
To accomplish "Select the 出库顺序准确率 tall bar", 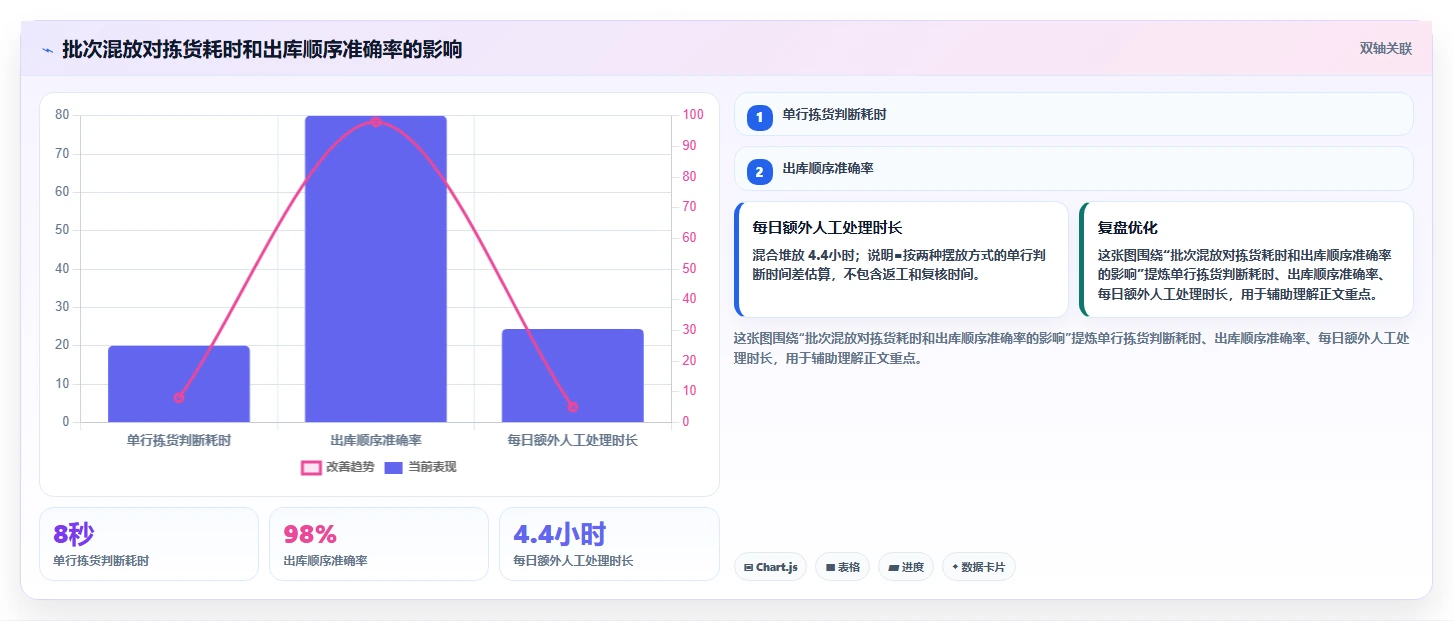I will (x=376, y=269).
